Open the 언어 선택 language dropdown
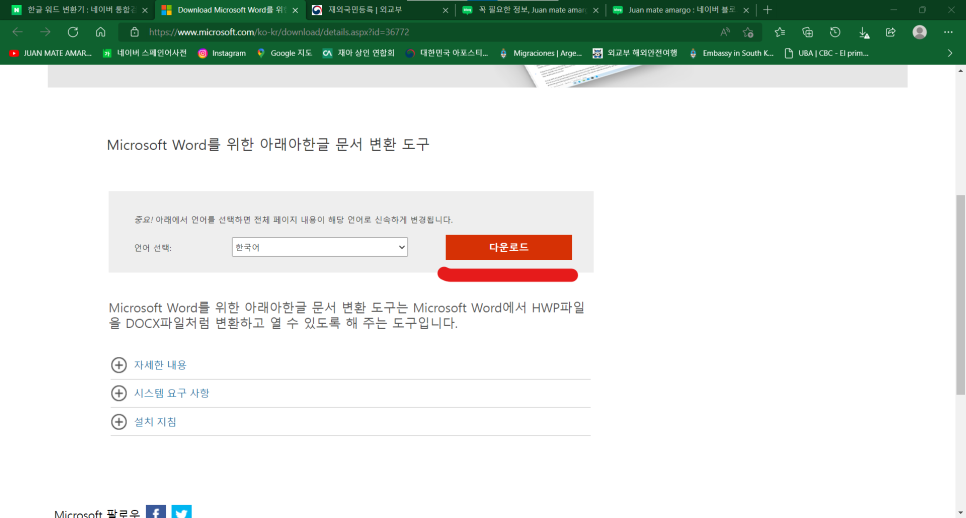Image resolution: width=966 pixels, height=518 pixels. 320,247
